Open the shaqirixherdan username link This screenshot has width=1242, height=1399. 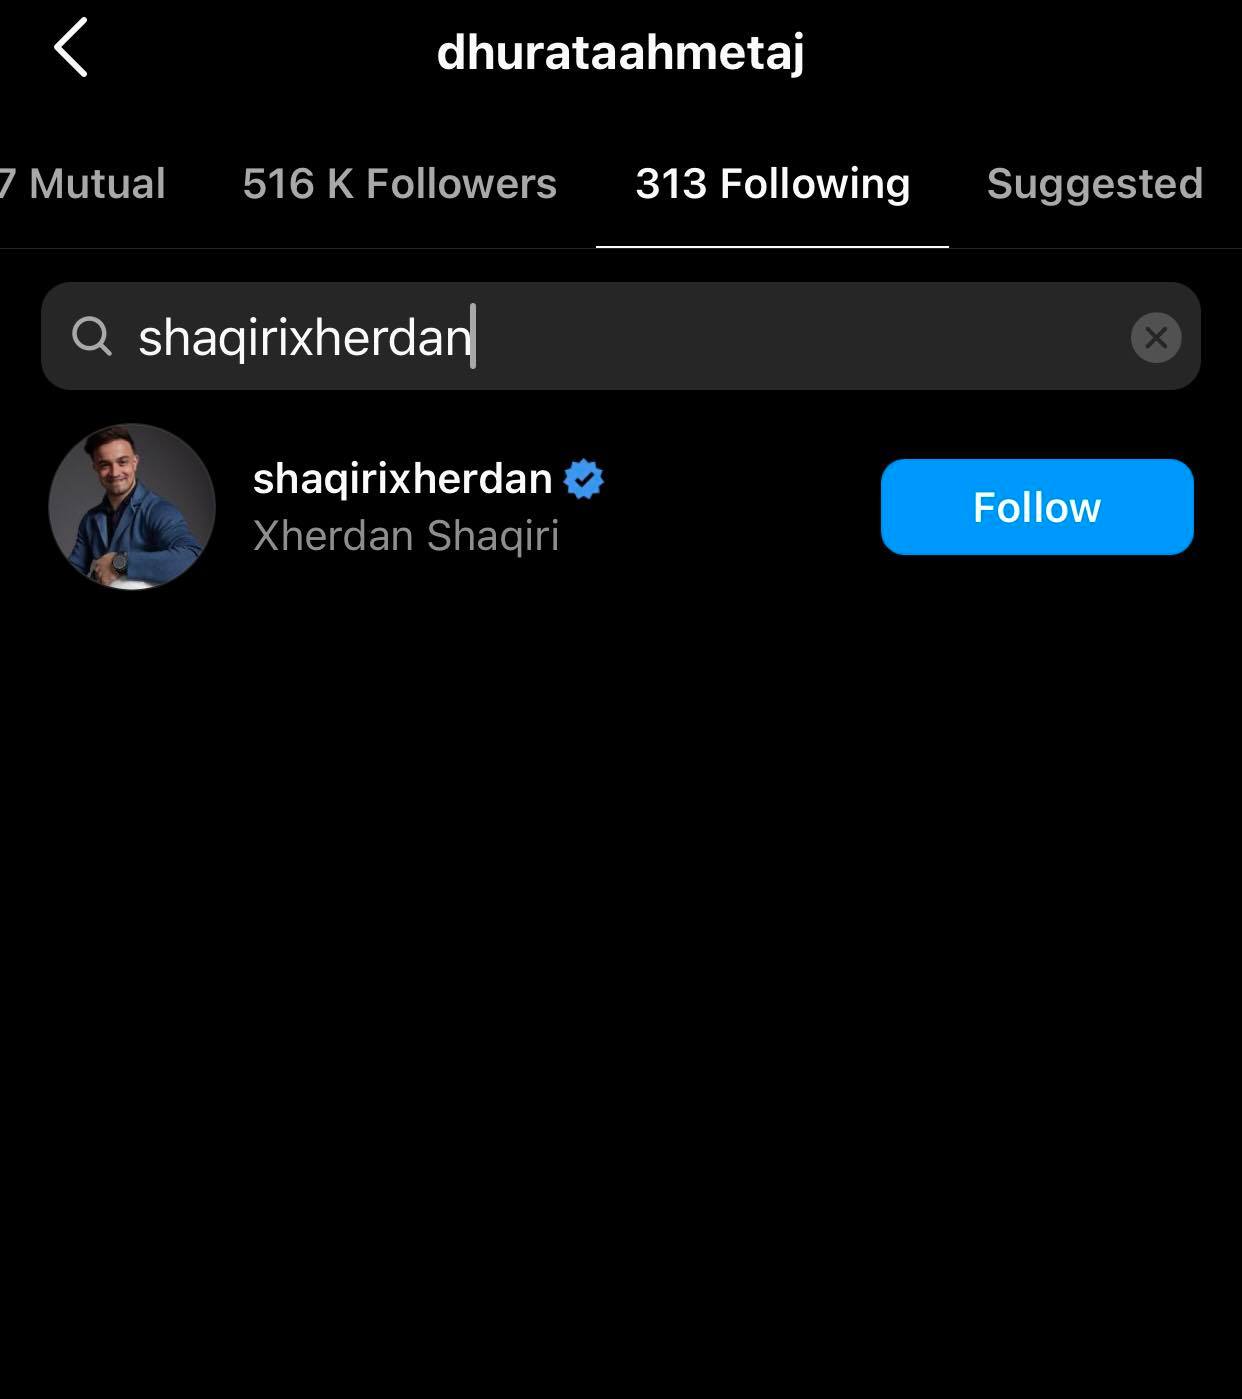(402, 479)
